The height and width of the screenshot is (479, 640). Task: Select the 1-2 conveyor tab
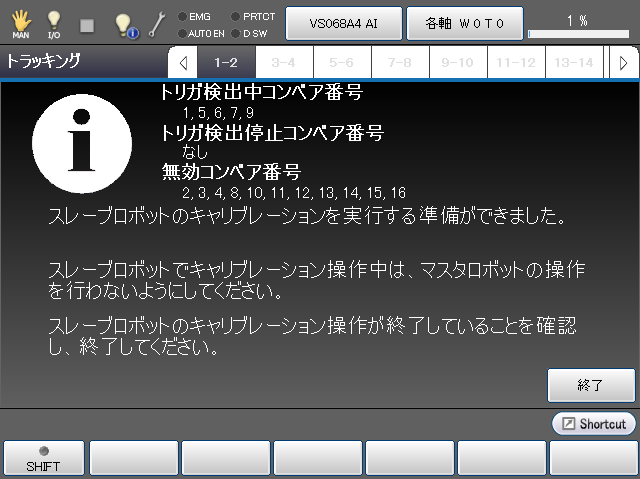[x=226, y=62]
